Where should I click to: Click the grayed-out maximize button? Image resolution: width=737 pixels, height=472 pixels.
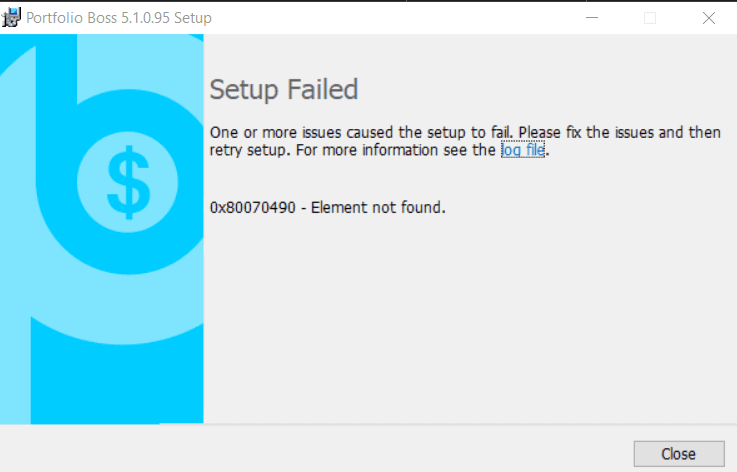[650, 18]
